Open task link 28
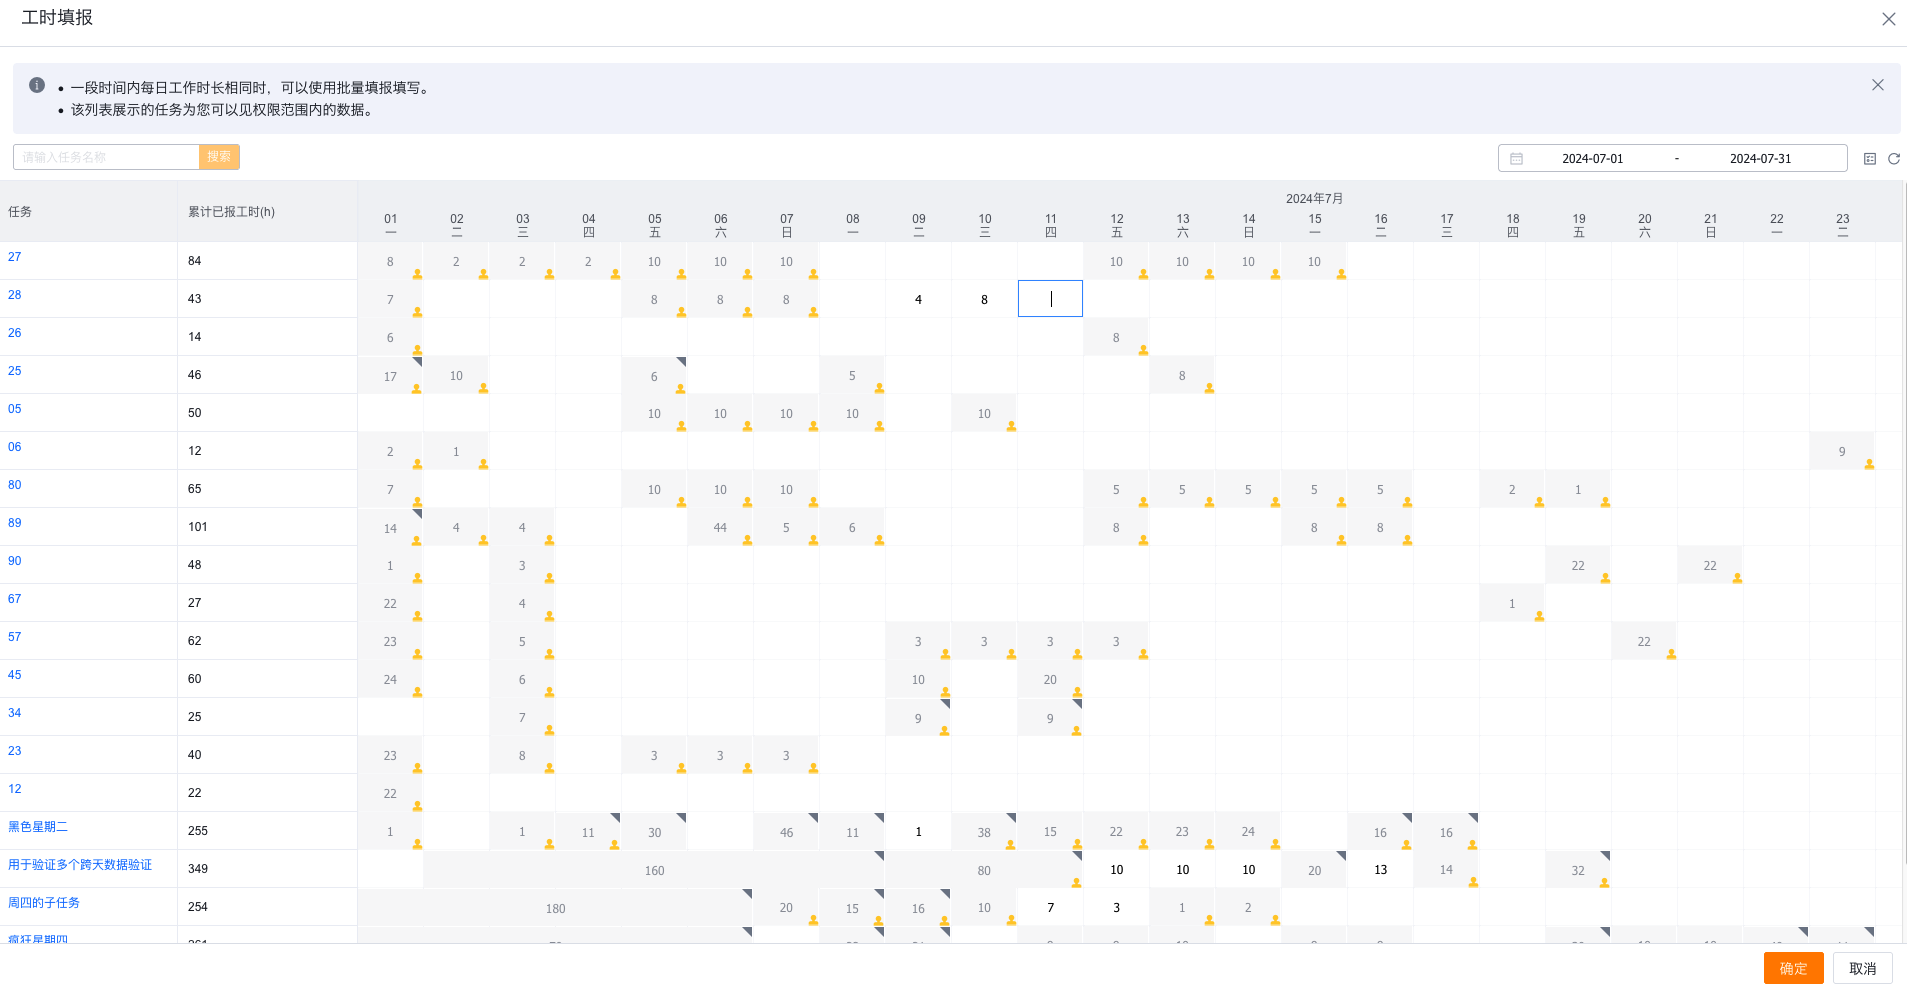This screenshot has width=1907, height=990. point(15,295)
